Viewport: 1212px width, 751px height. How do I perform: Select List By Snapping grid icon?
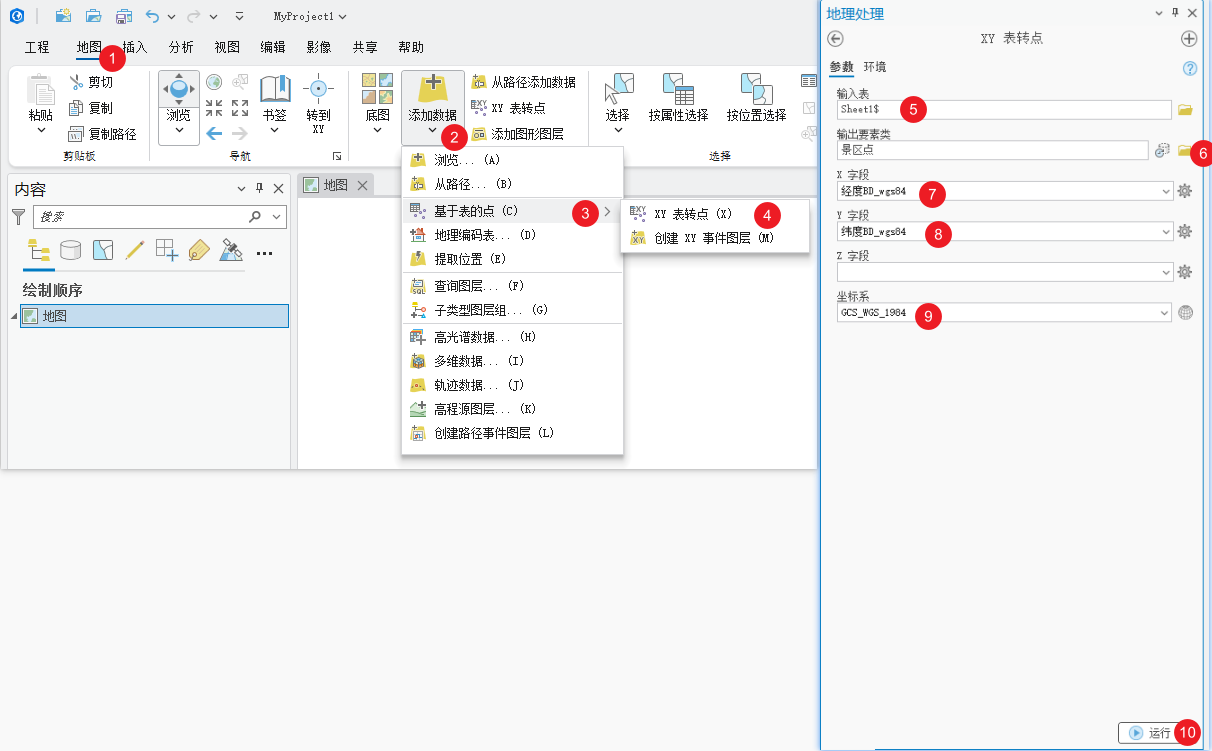coord(167,250)
